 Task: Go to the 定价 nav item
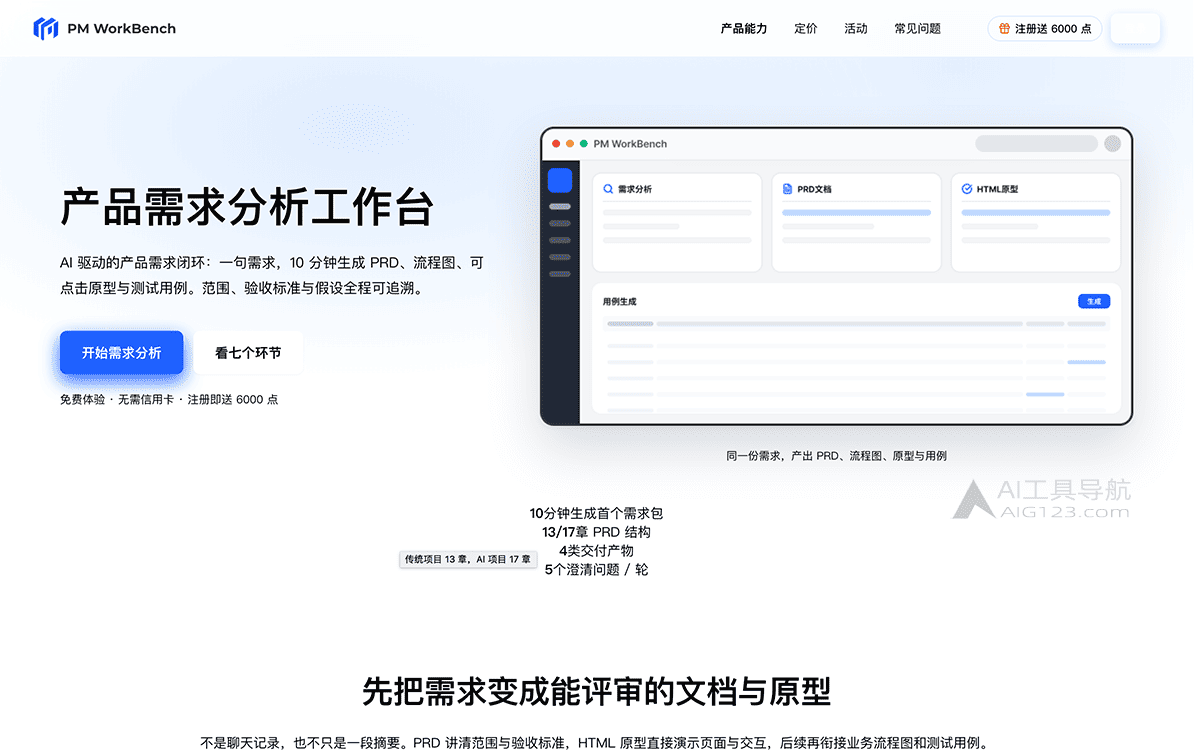tap(806, 29)
